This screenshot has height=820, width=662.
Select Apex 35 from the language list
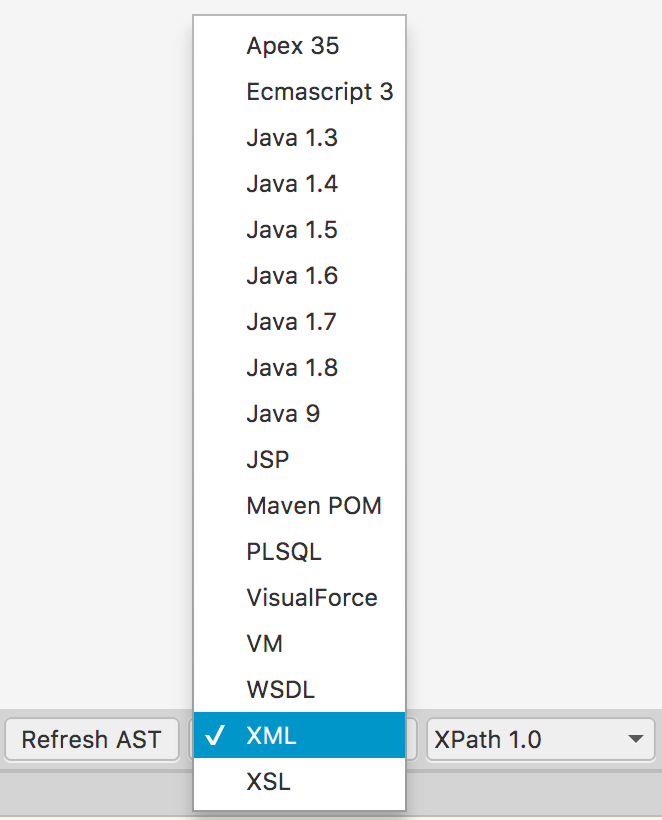pos(292,45)
